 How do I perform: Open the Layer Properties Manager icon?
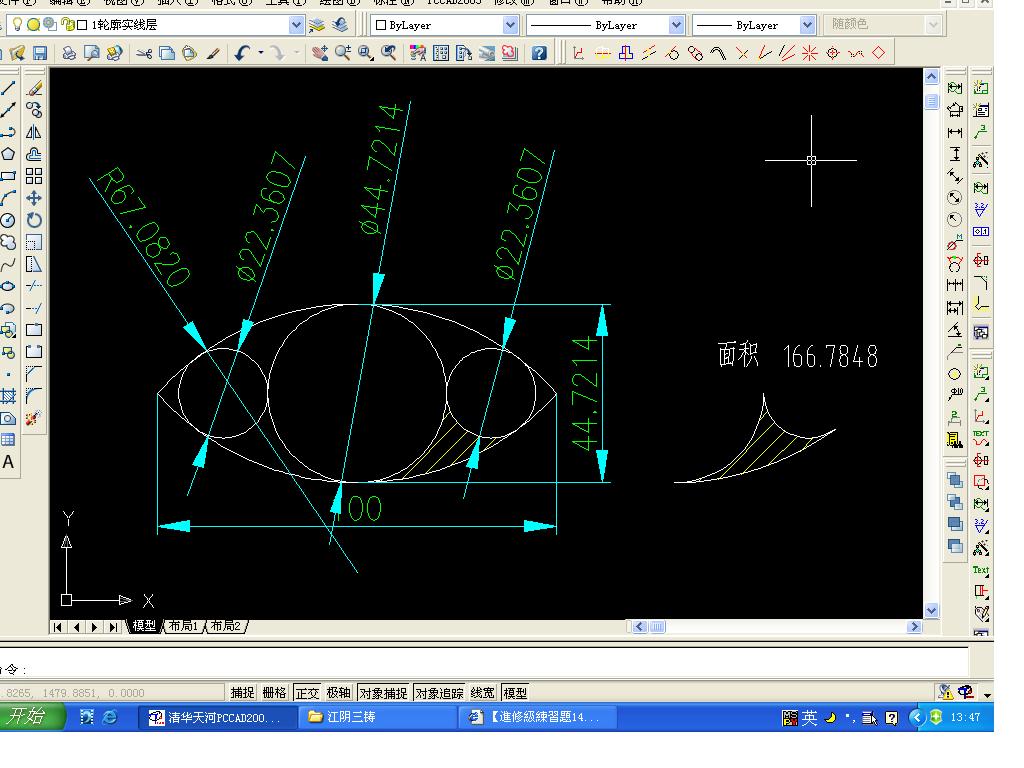pos(317,25)
